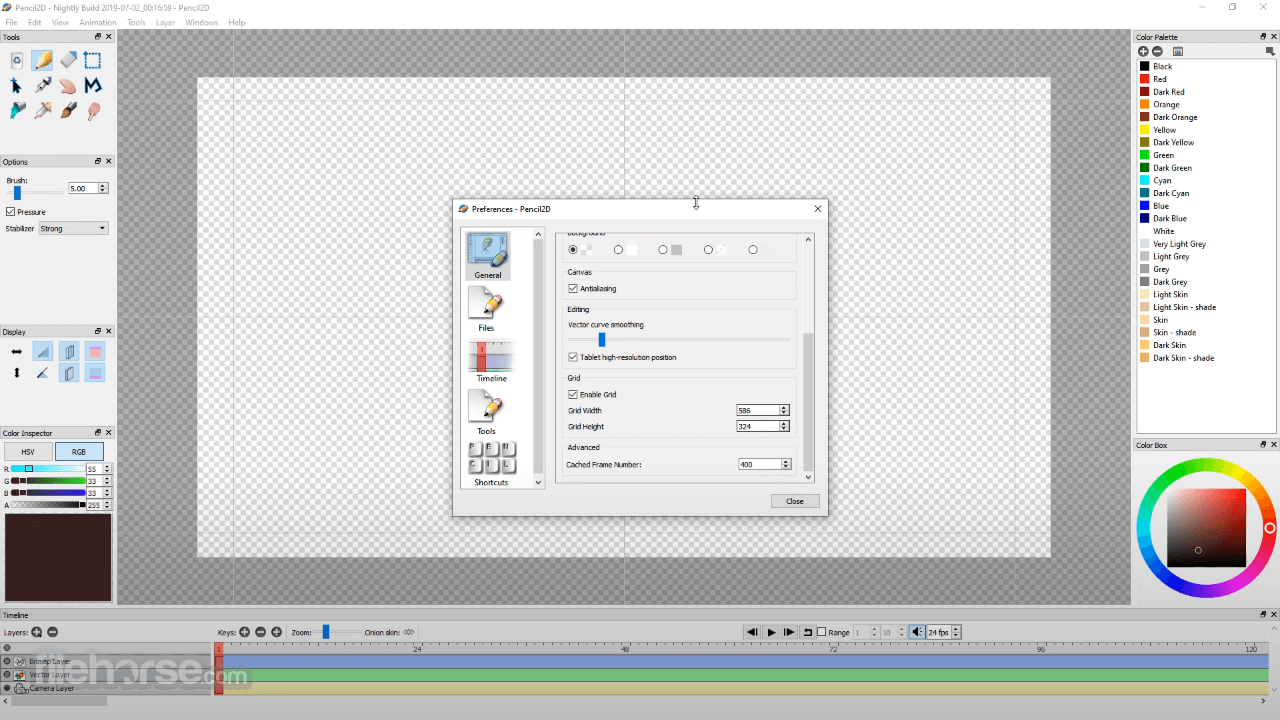Increase the Brush size spinner

pyautogui.click(x=103, y=186)
